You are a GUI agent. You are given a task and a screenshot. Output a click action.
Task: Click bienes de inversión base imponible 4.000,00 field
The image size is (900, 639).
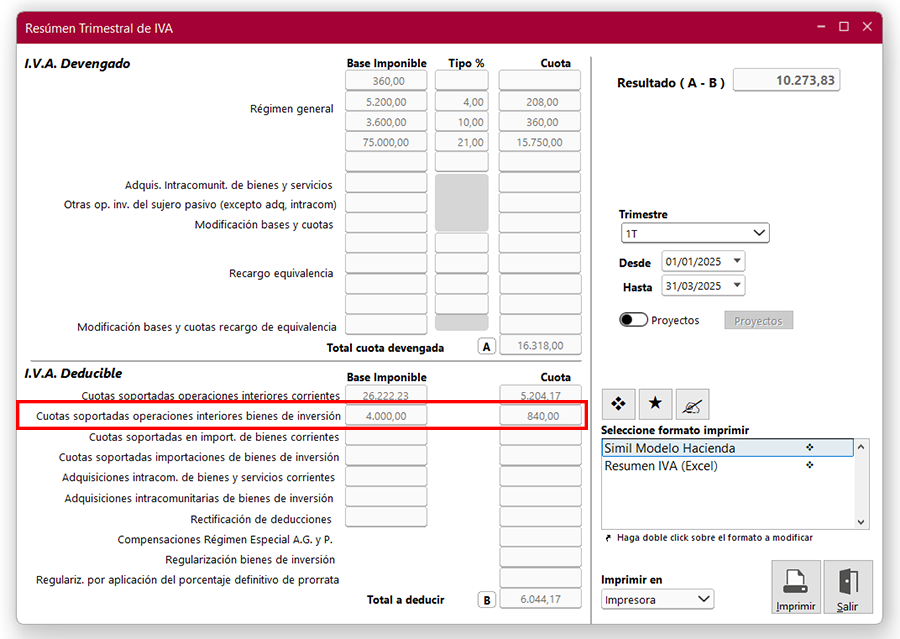coord(386,415)
